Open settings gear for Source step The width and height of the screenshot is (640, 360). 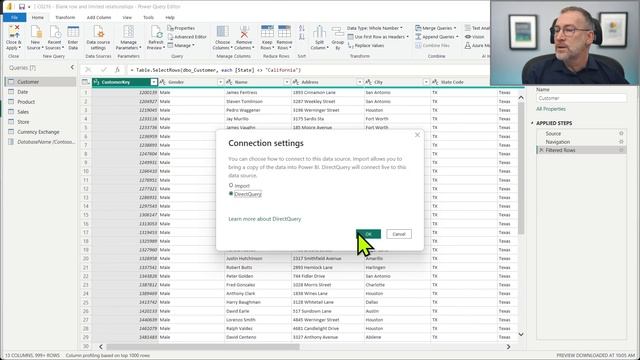coord(621,133)
